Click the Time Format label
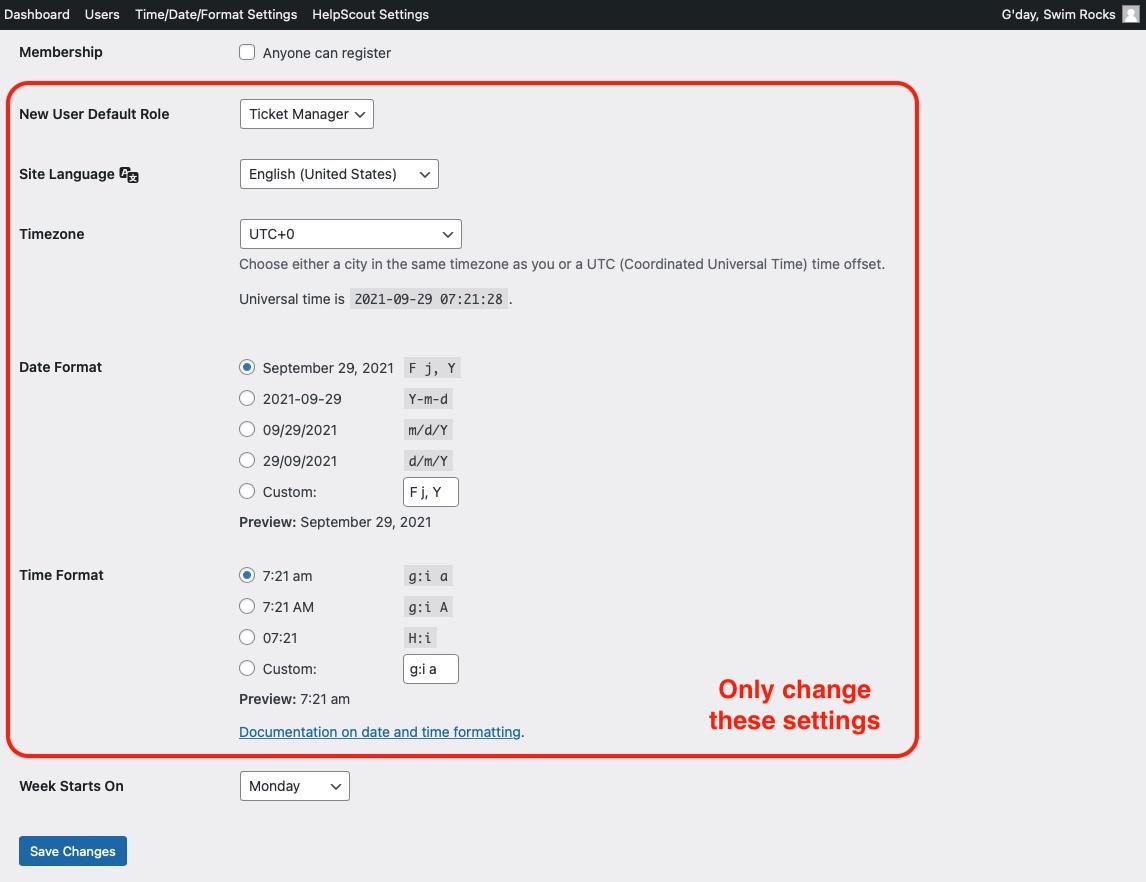The width and height of the screenshot is (1146, 882). (x=61, y=575)
